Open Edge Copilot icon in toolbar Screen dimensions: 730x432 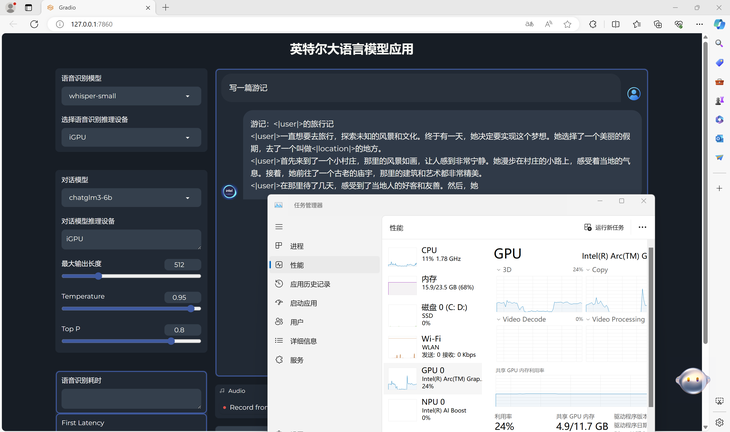719,24
